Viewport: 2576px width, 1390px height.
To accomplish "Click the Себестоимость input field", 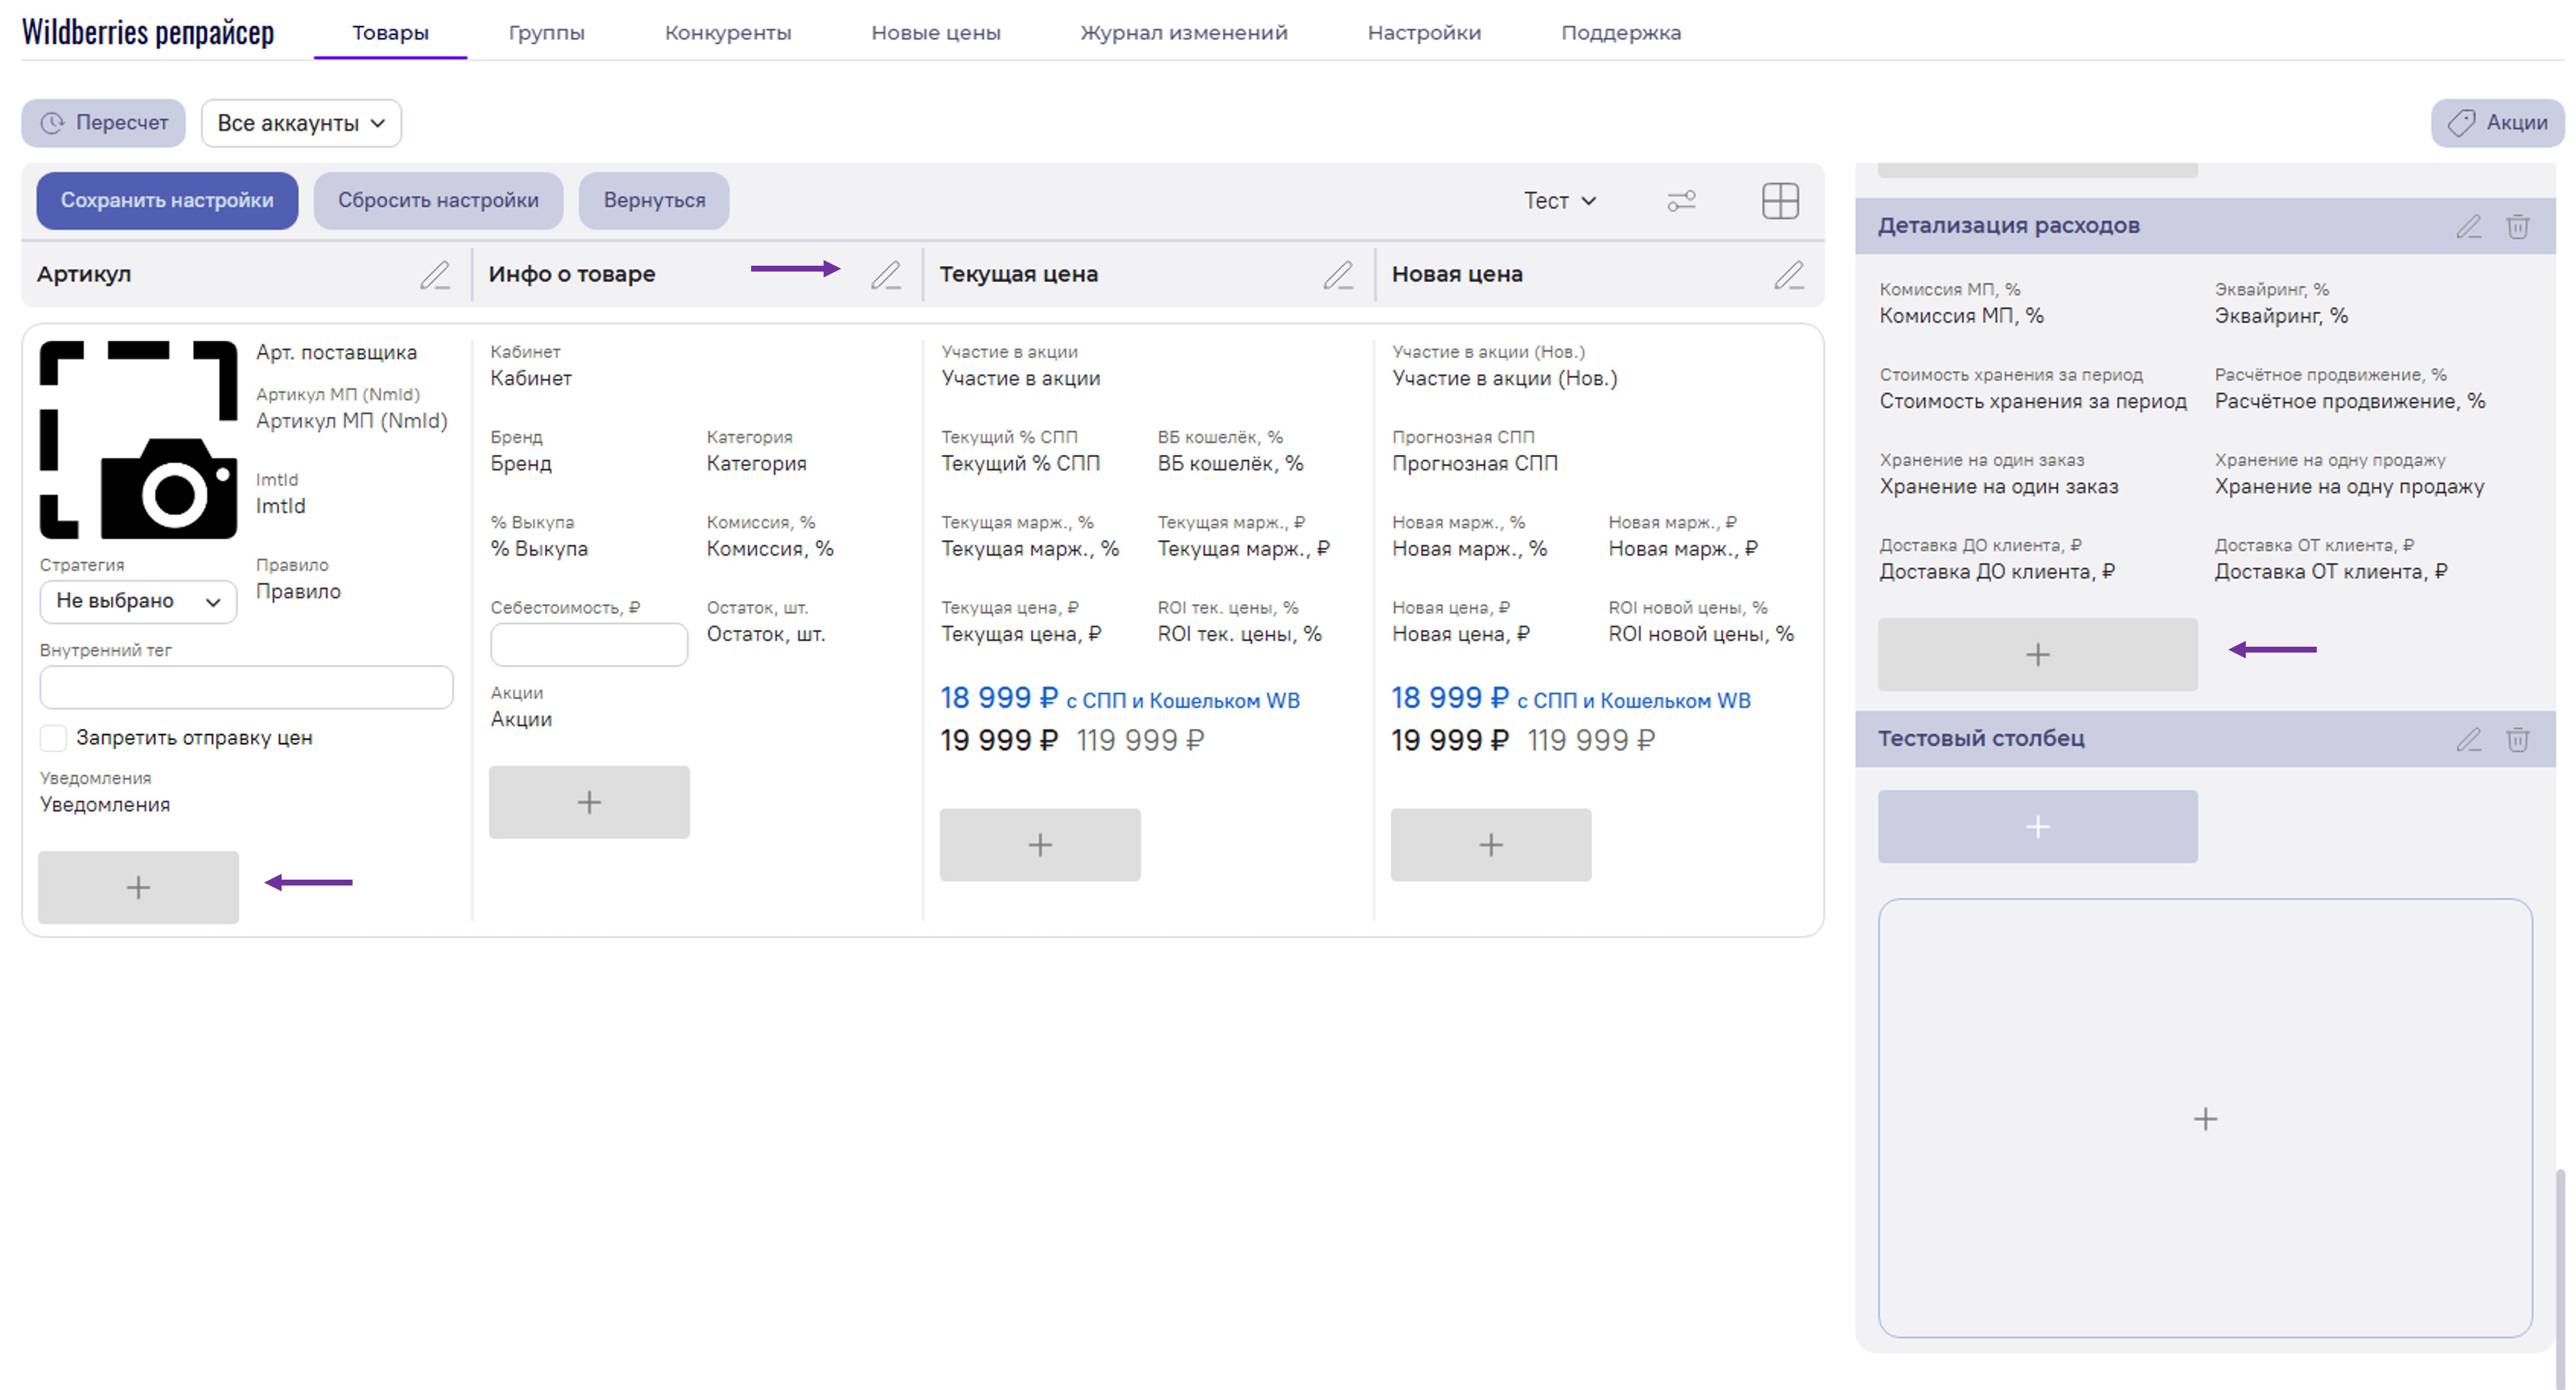I will (588, 645).
